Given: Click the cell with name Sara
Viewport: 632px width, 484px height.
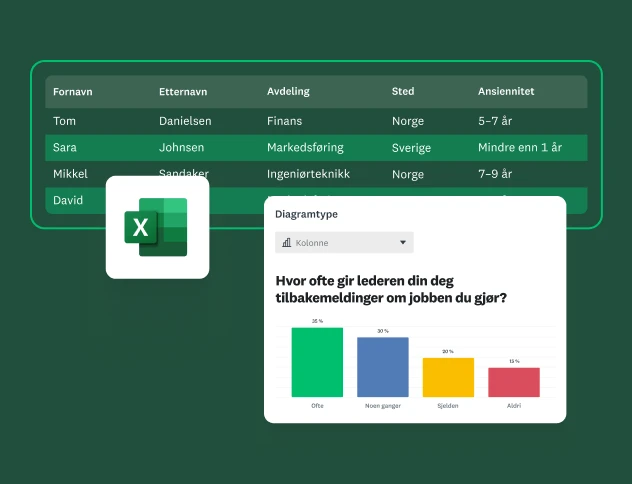Looking at the screenshot, I should [64, 147].
